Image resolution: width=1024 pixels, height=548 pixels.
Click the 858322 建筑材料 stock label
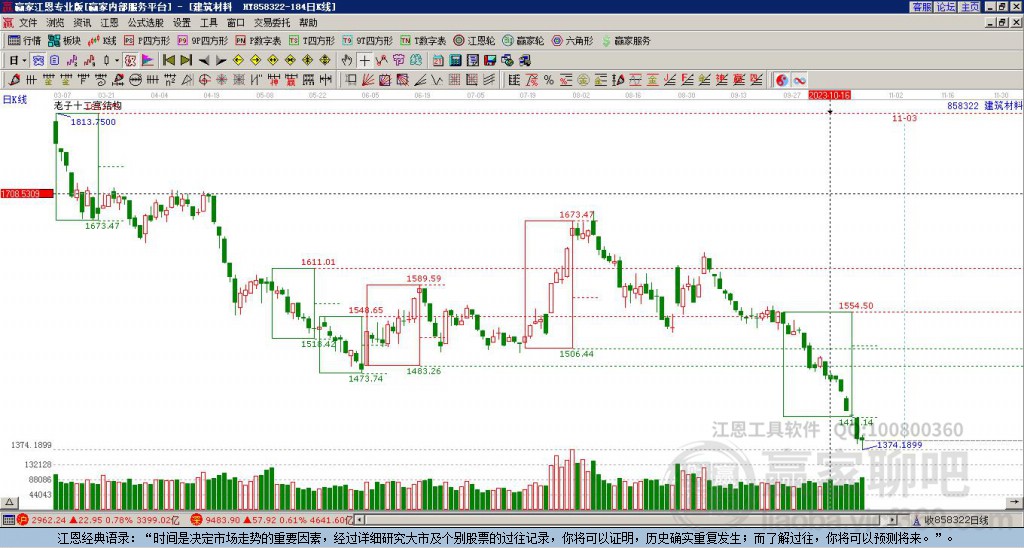point(985,105)
